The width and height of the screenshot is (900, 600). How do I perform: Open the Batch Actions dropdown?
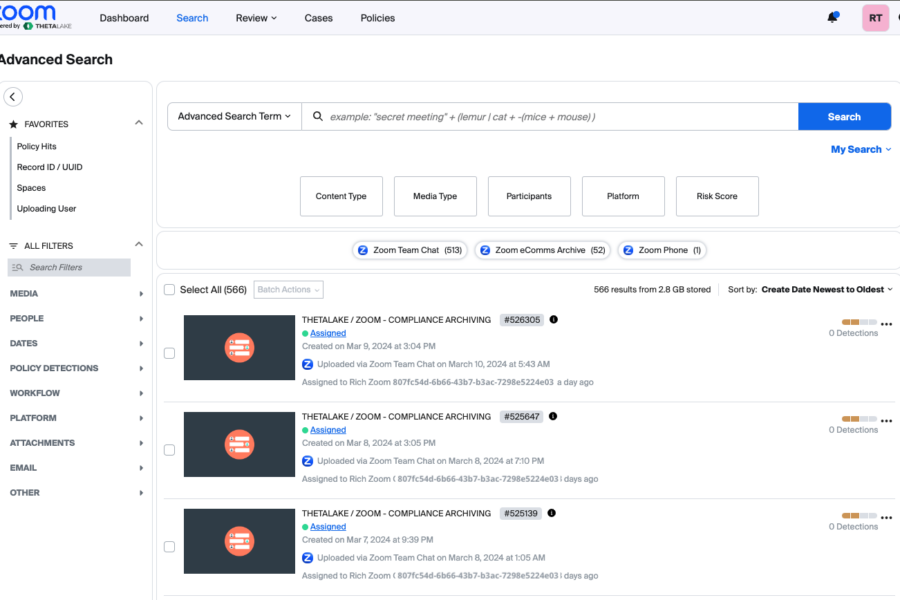tap(288, 290)
